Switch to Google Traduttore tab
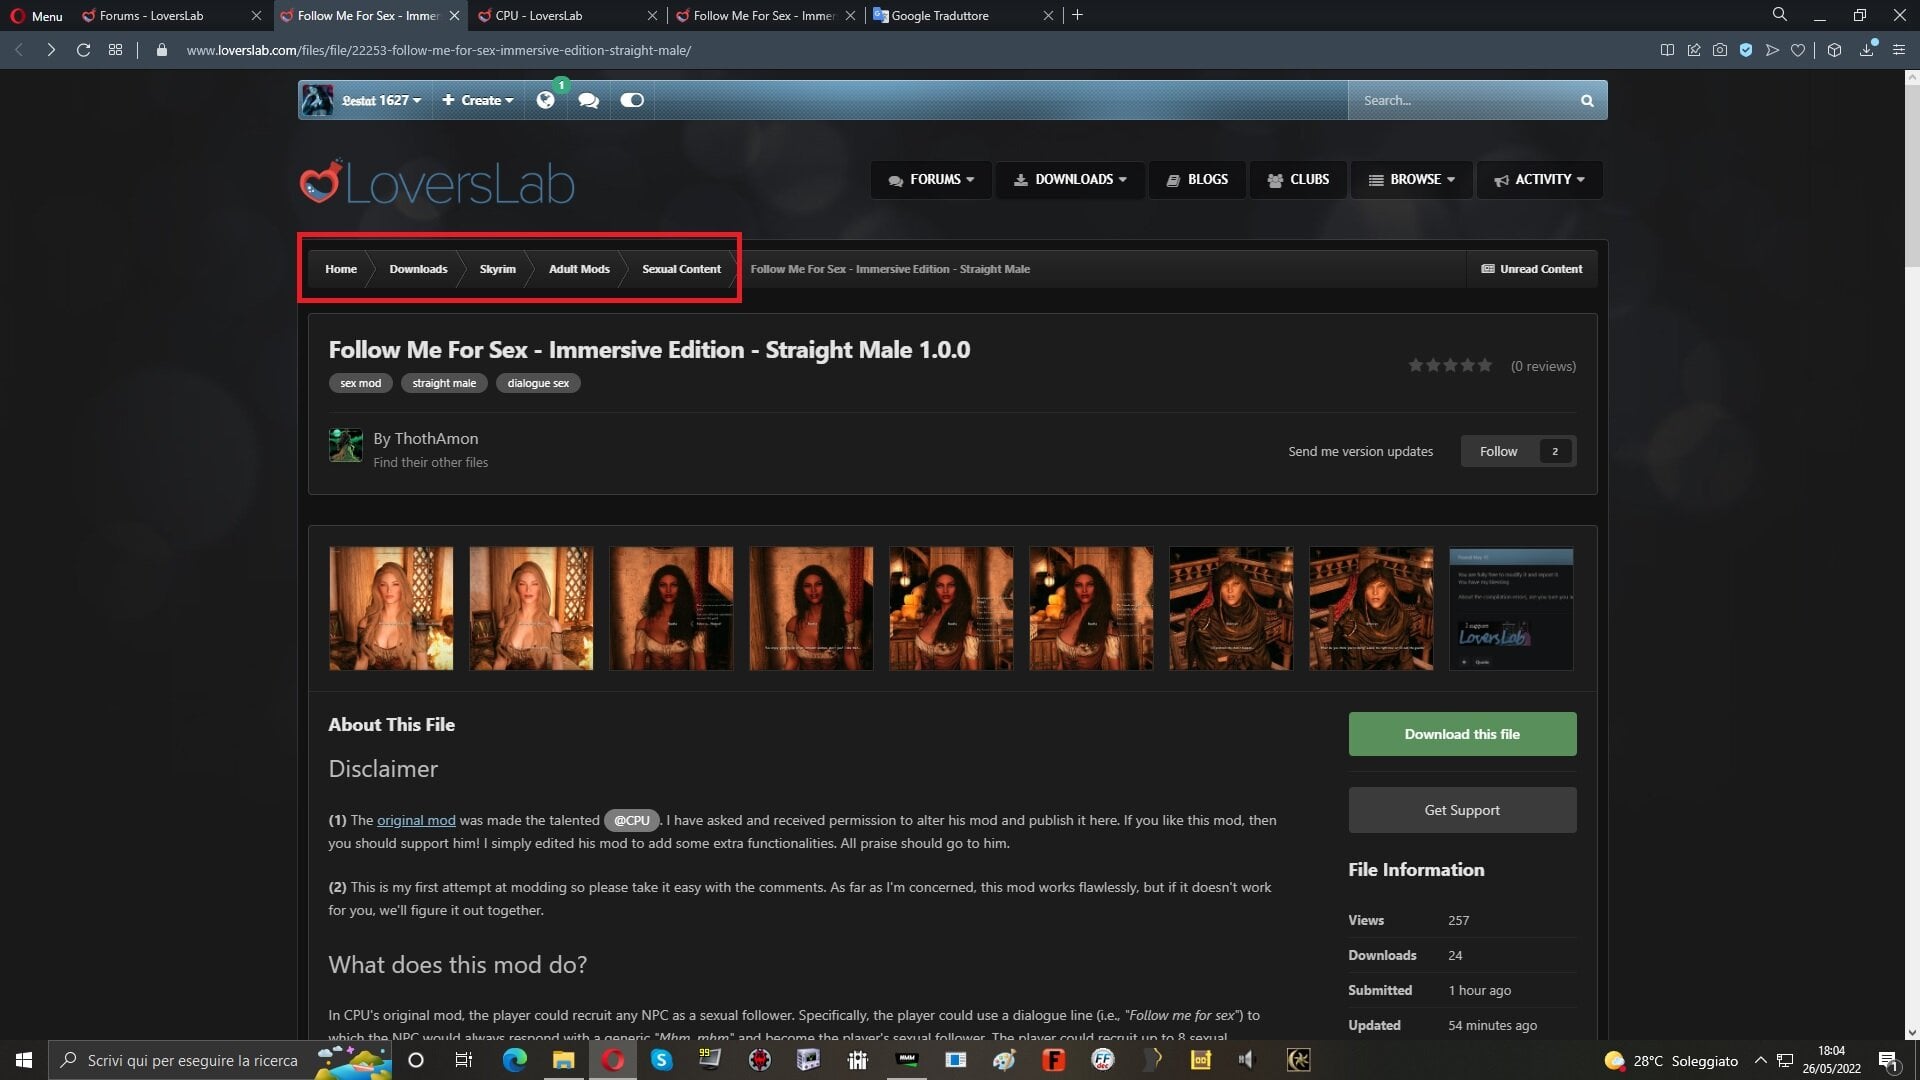The height and width of the screenshot is (1080, 1920). (964, 15)
